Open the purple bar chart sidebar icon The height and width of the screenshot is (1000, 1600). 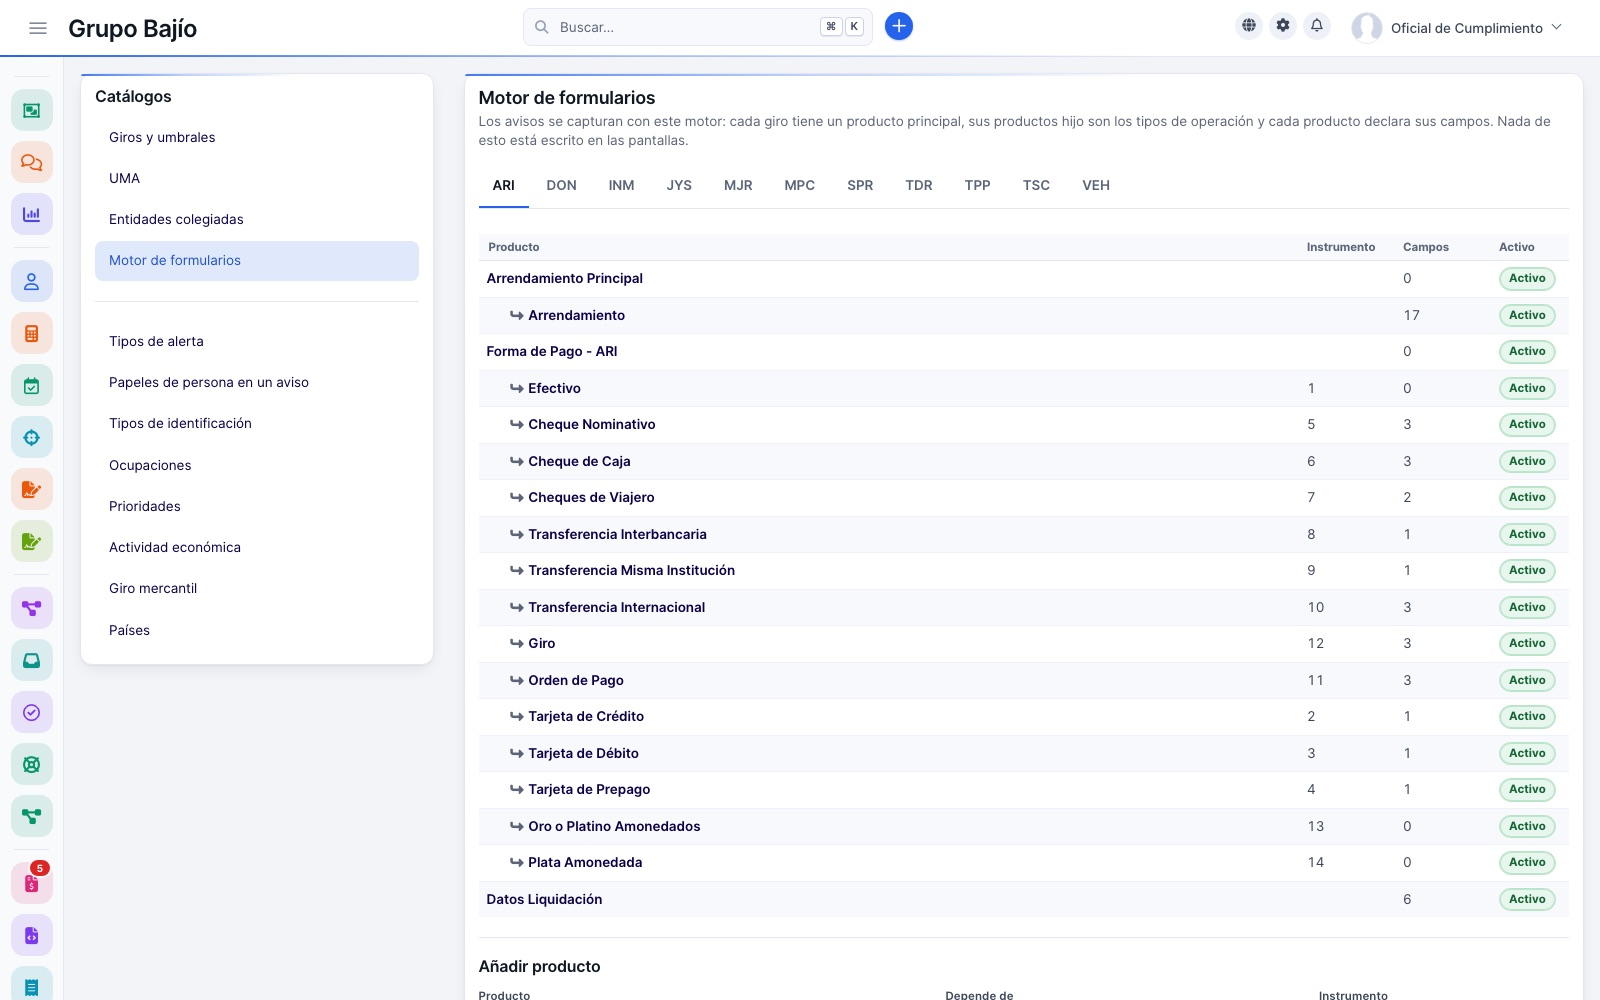point(32,214)
